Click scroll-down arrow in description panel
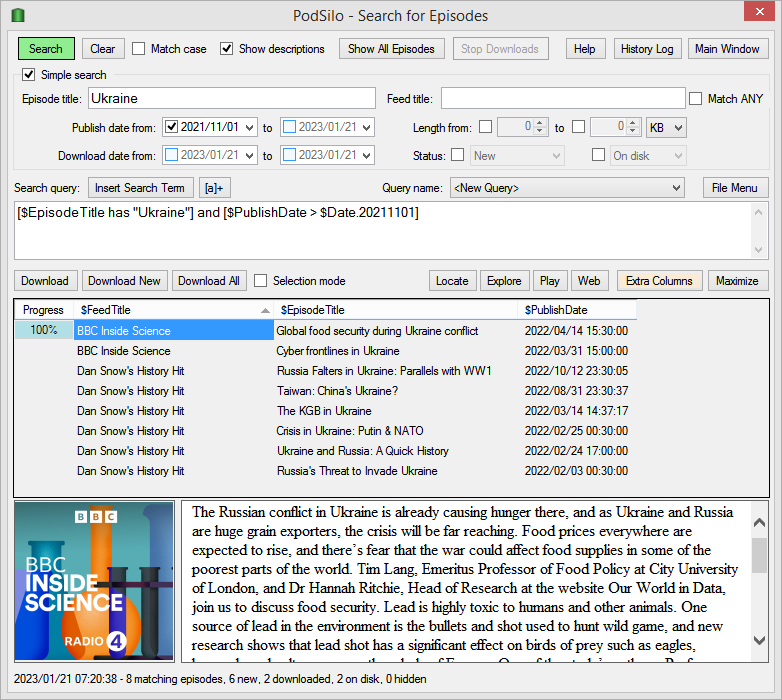 tap(759, 640)
